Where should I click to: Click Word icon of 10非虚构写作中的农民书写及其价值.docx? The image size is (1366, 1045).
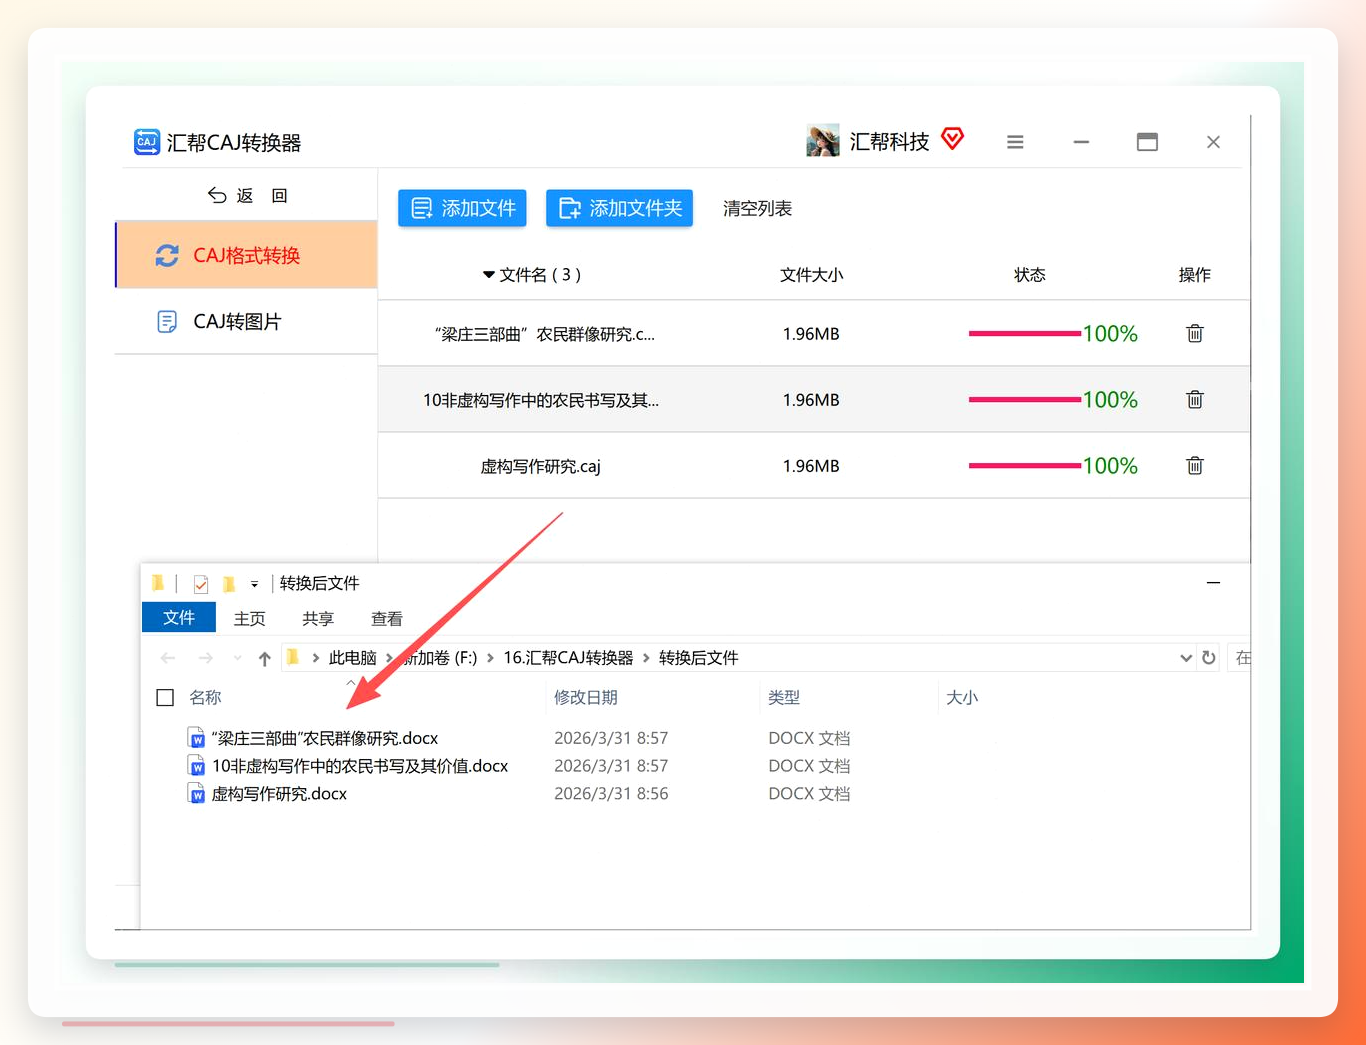(x=197, y=766)
